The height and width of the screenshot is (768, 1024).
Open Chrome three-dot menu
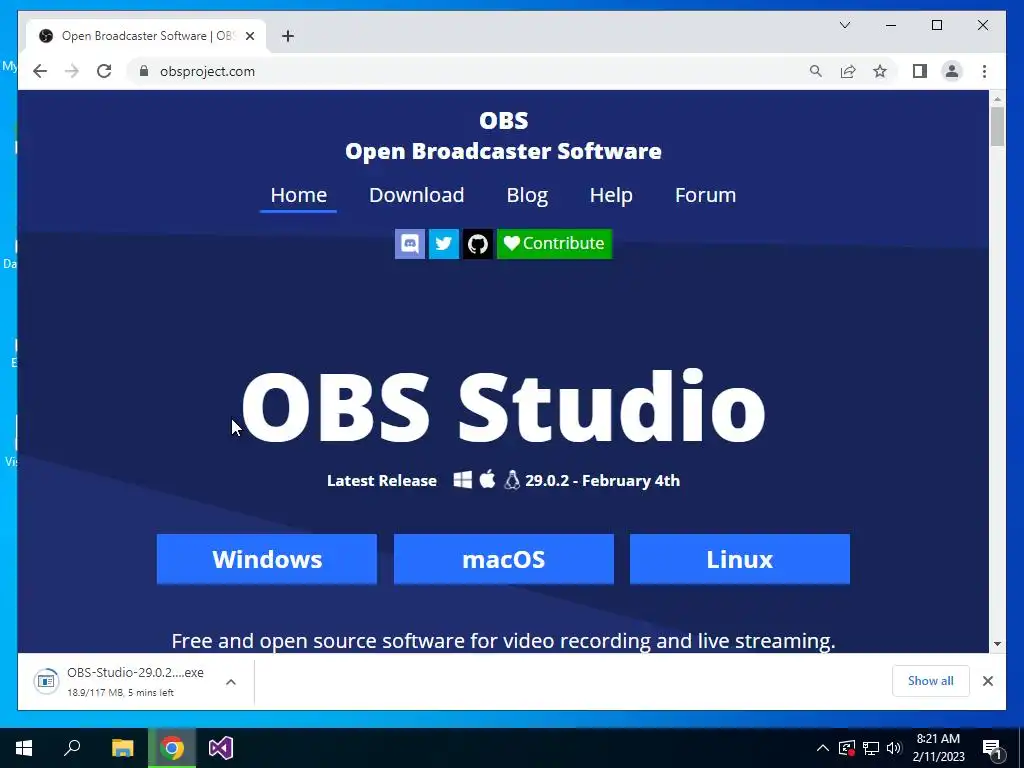tap(984, 71)
